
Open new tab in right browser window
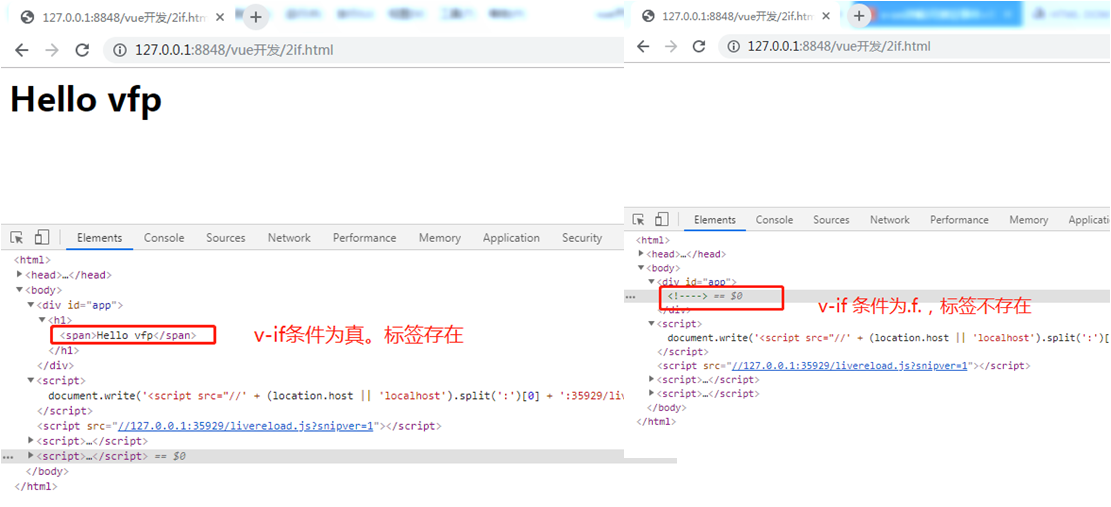(859, 16)
